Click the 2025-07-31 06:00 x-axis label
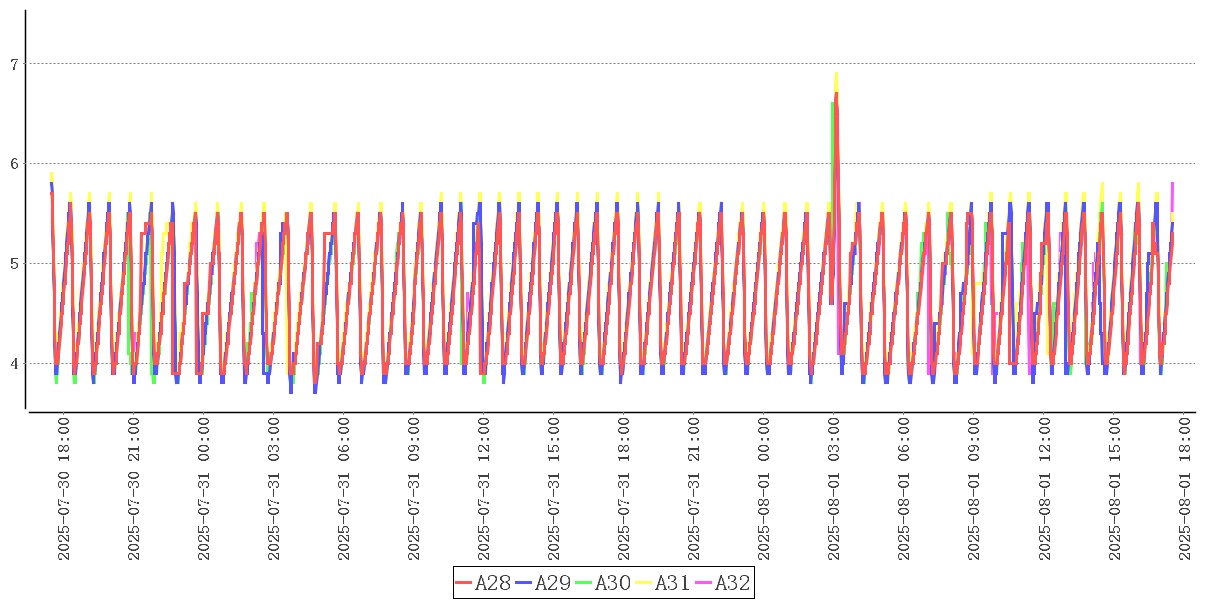This screenshot has width=1207, height=600. 344,490
